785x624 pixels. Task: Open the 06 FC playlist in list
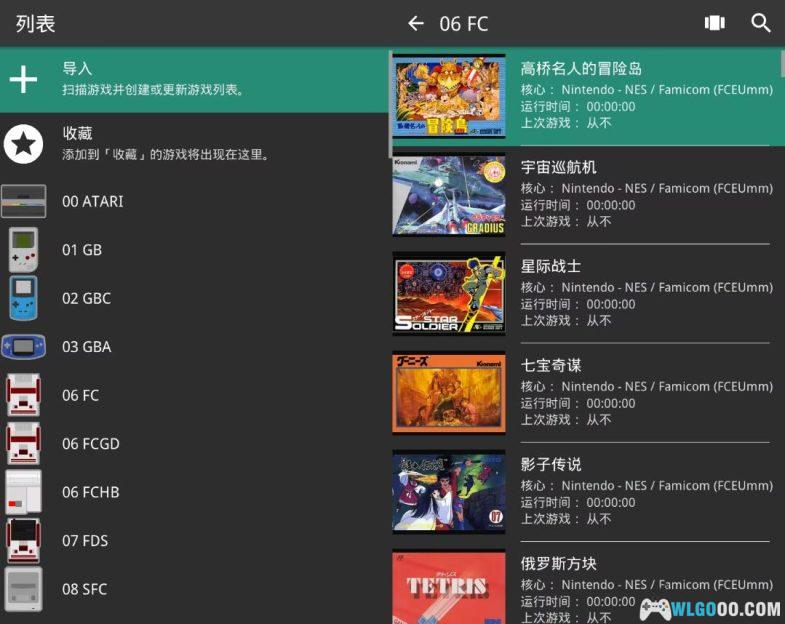(194, 395)
